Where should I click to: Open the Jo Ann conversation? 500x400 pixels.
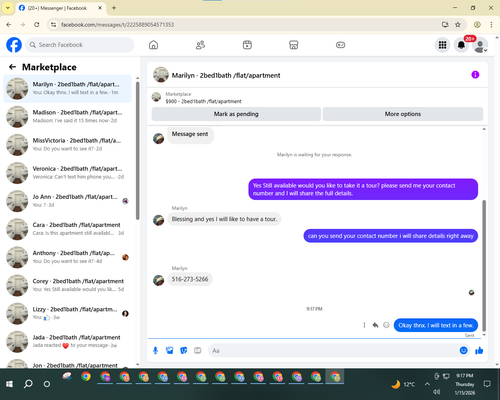[67, 201]
